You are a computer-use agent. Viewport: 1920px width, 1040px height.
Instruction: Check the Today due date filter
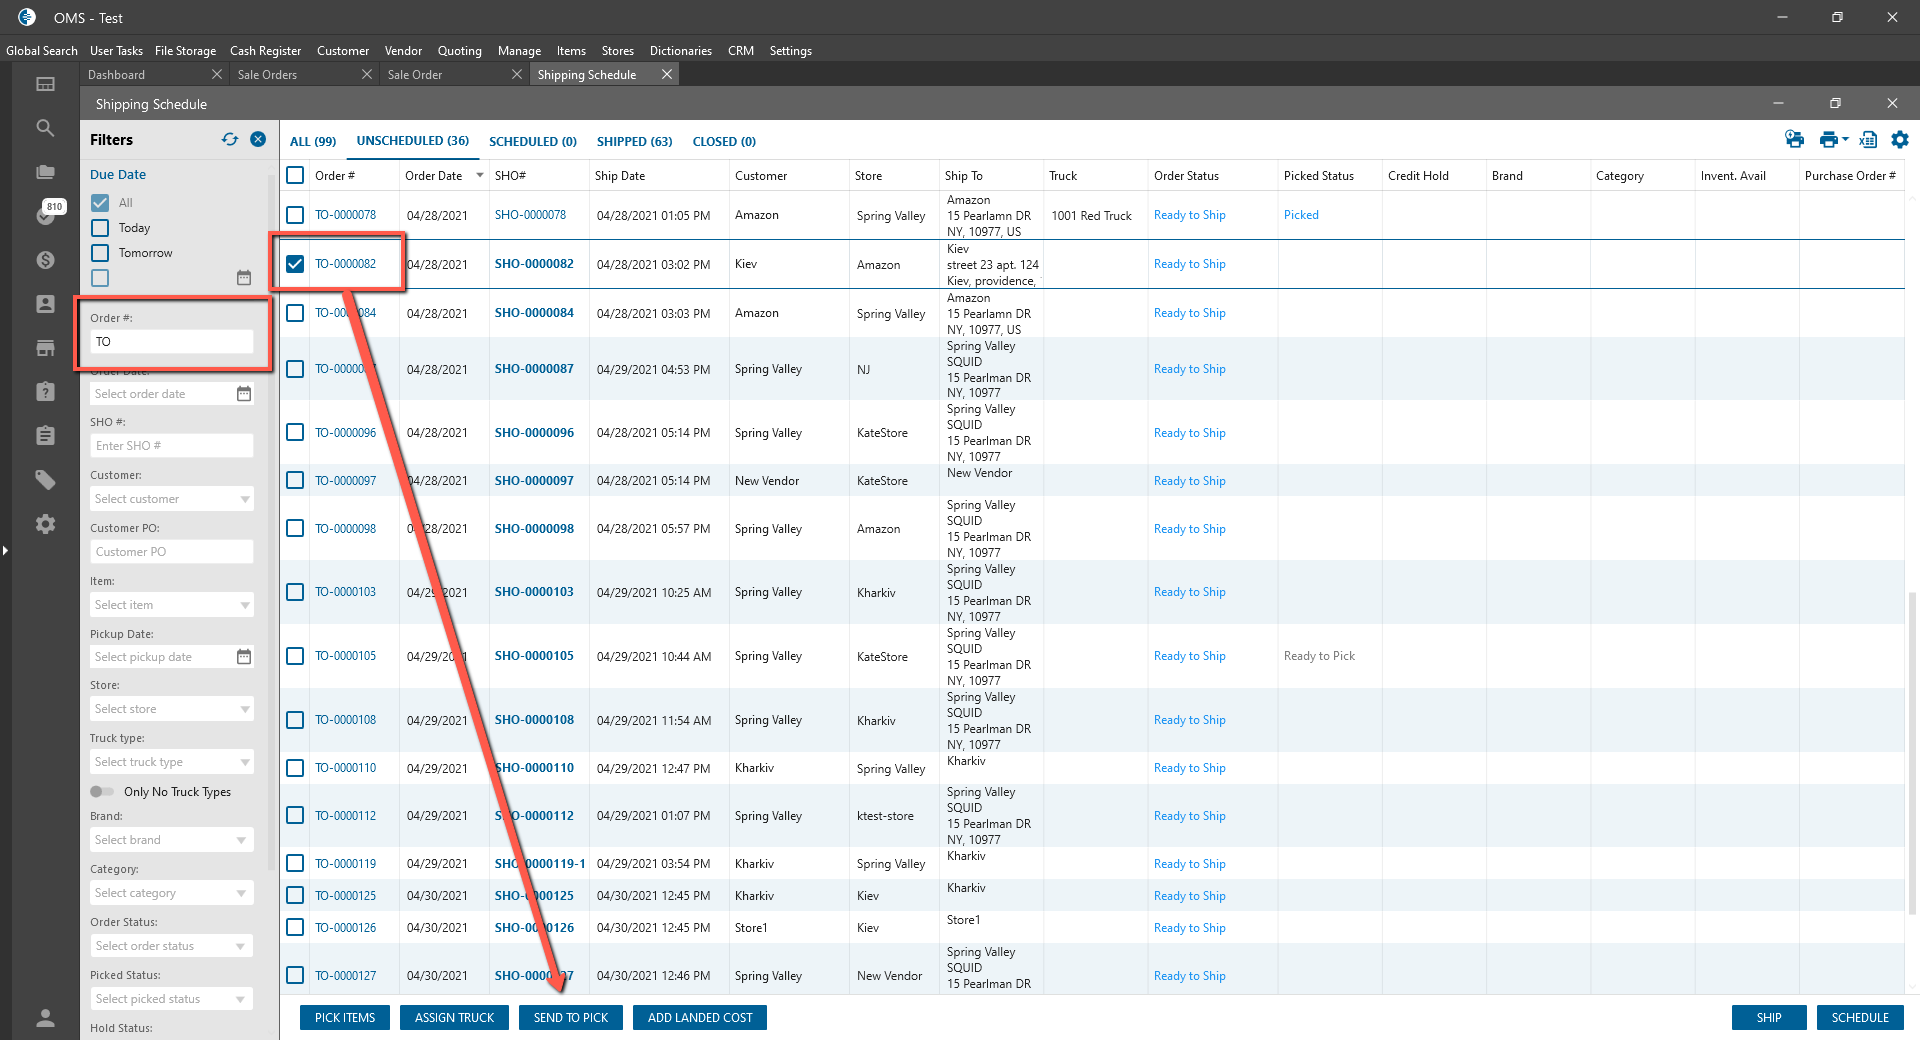[100, 228]
